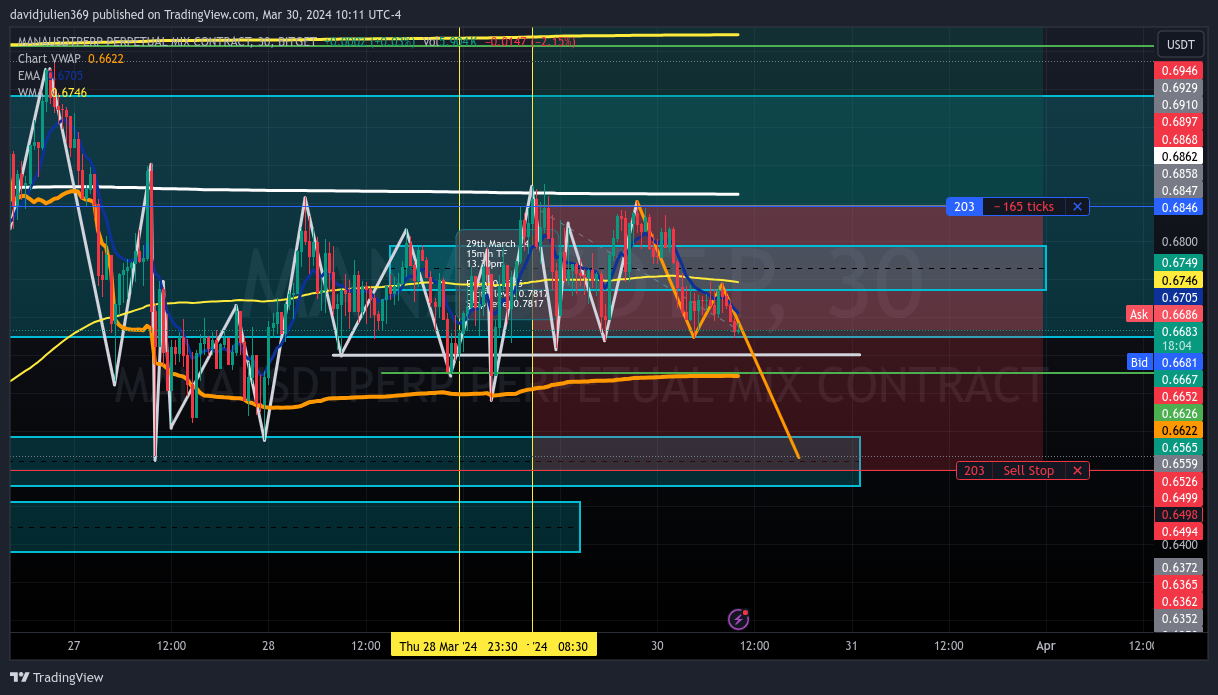Click the 0.6946 red price tag
This screenshot has height=695, width=1218.
click(1181, 71)
